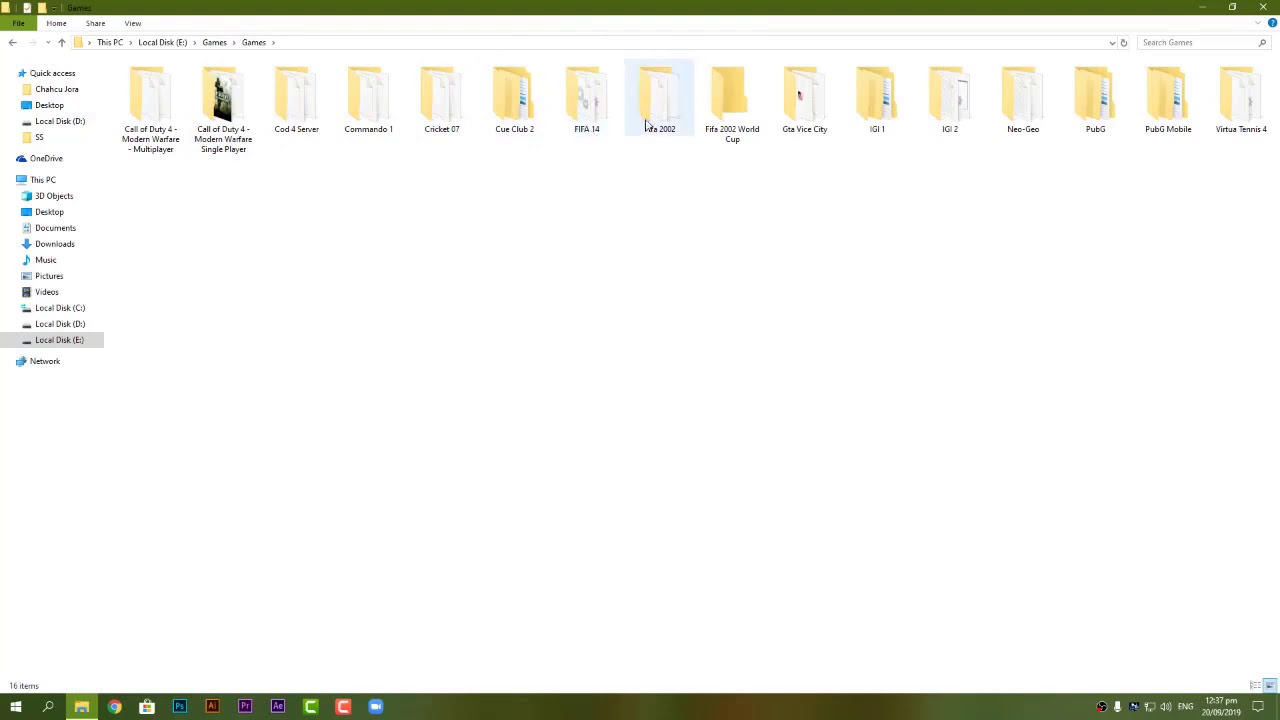Select the PubG folder

click(1095, 100)
